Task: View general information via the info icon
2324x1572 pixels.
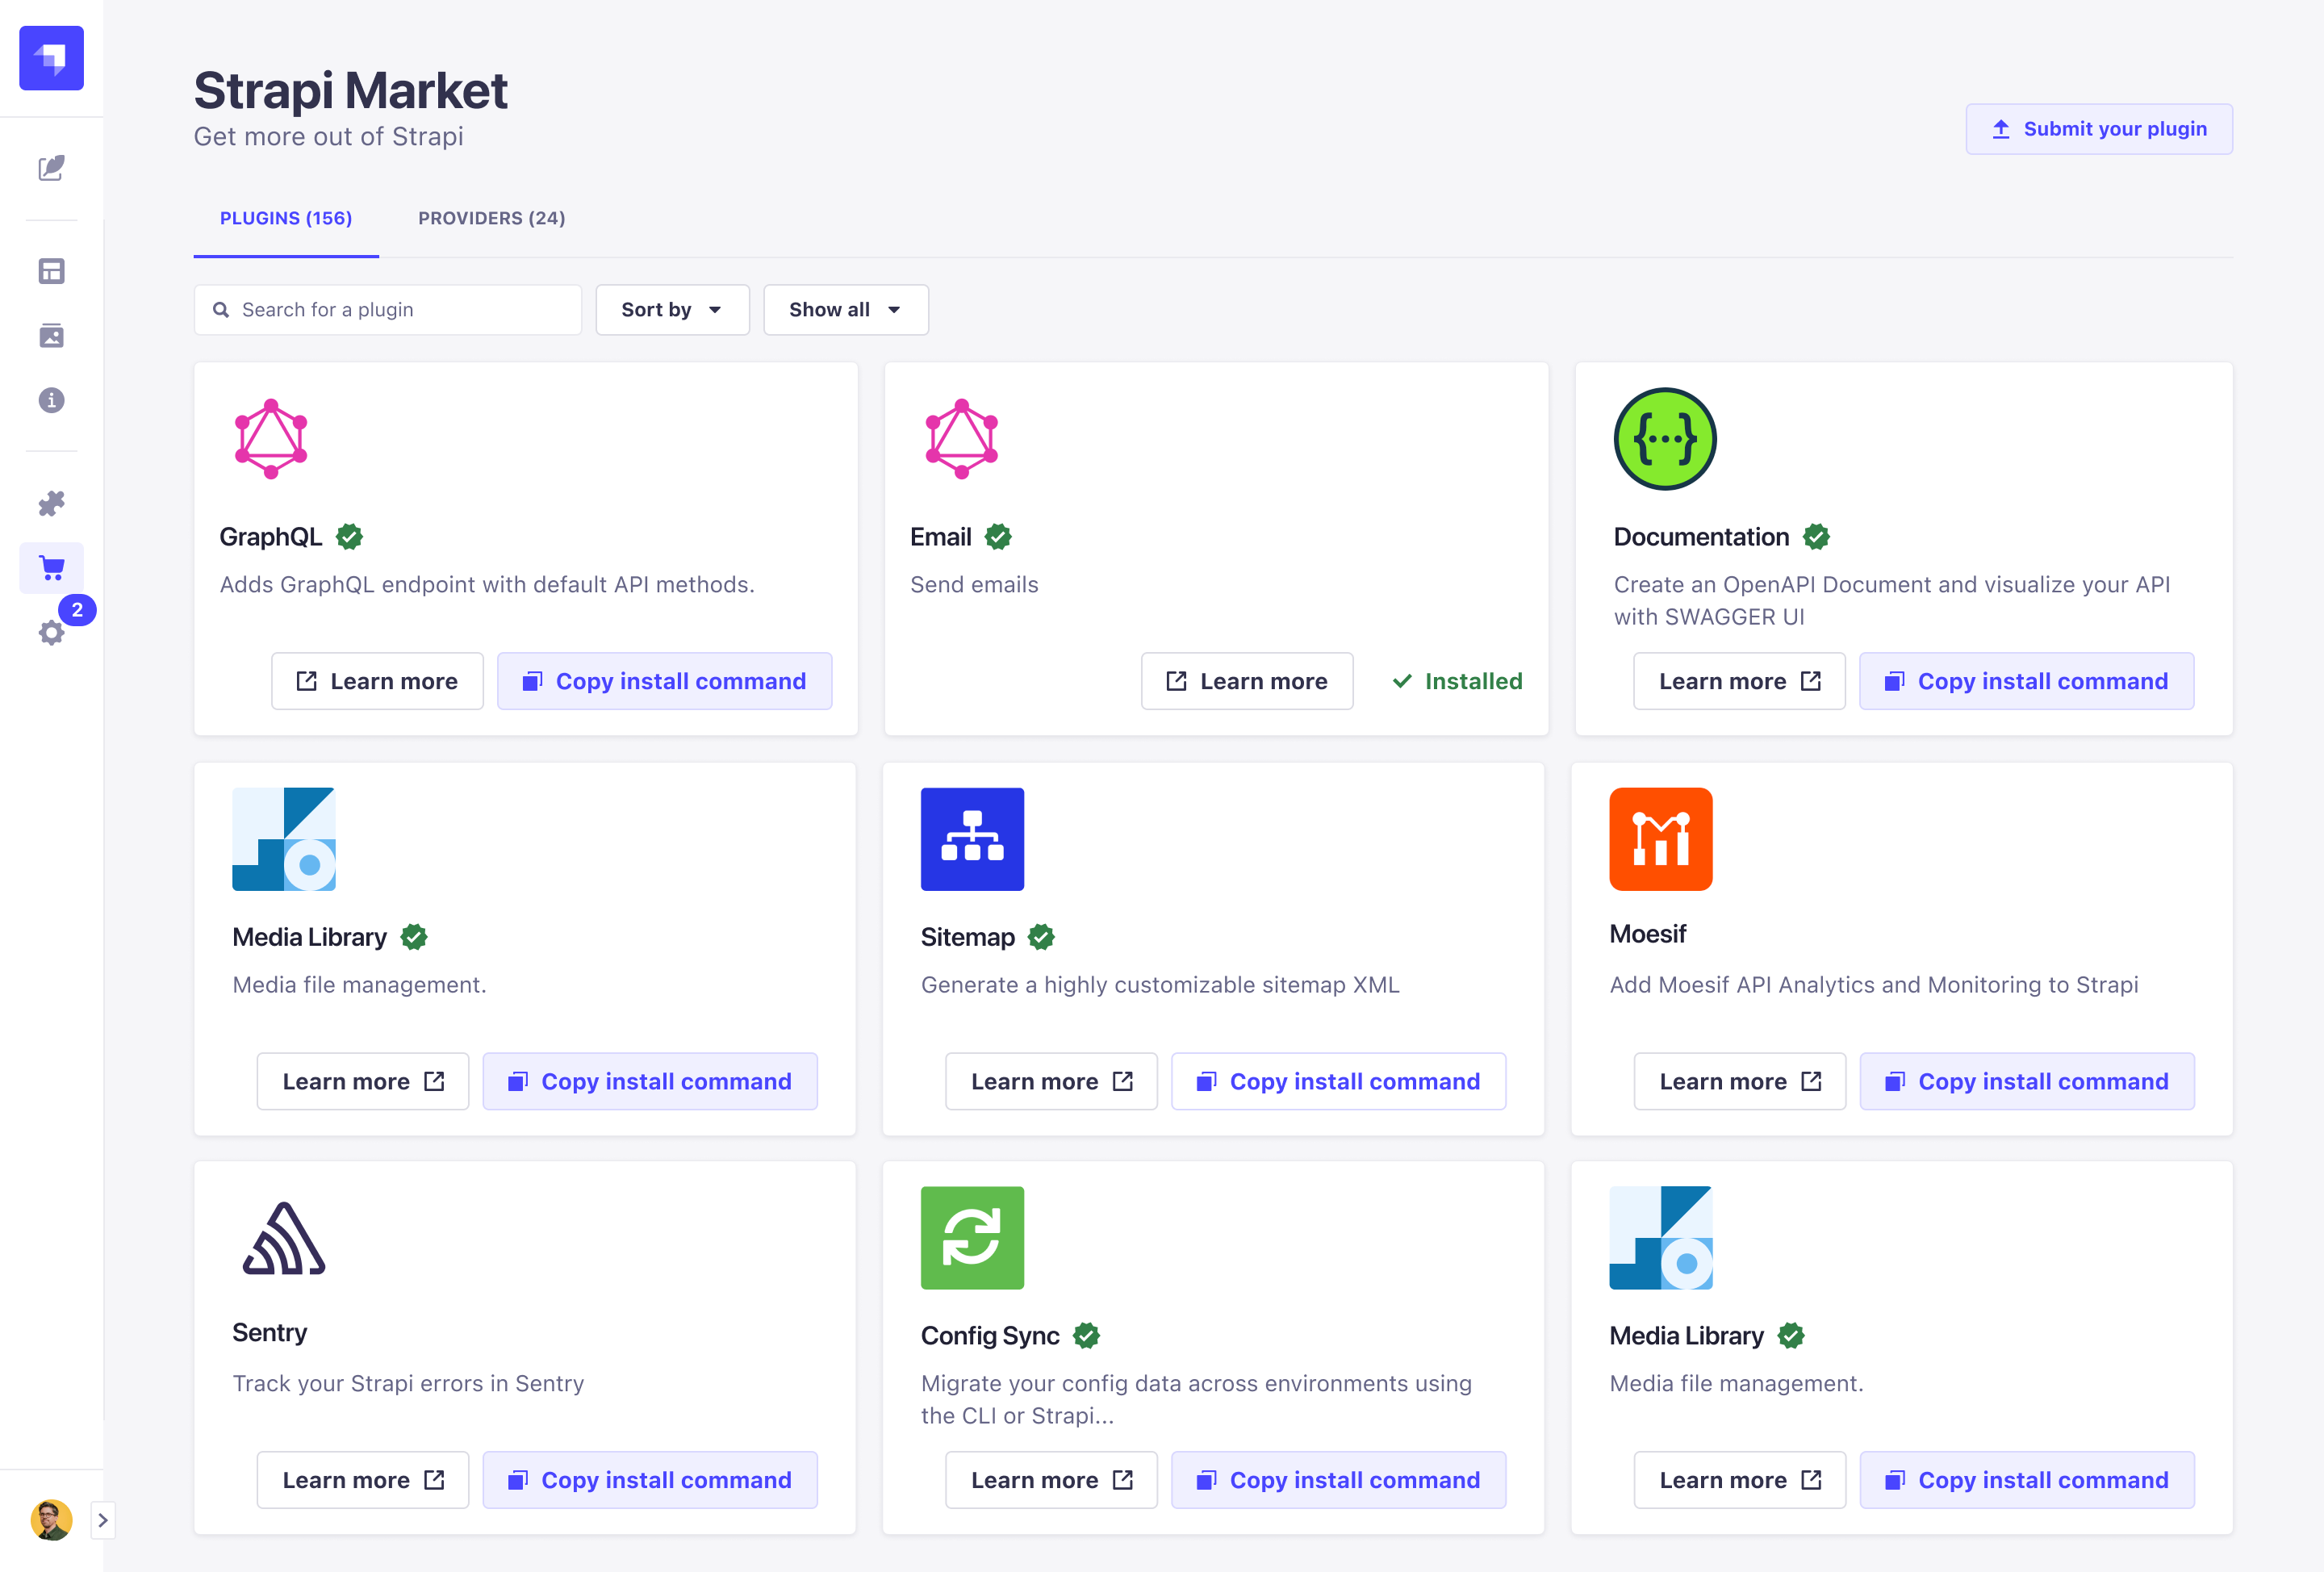Action: 51,400
